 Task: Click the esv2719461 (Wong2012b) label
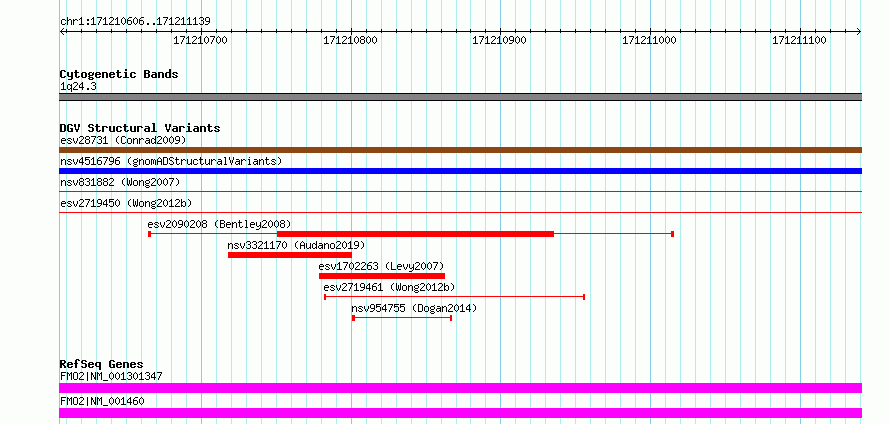coord(389,287)
